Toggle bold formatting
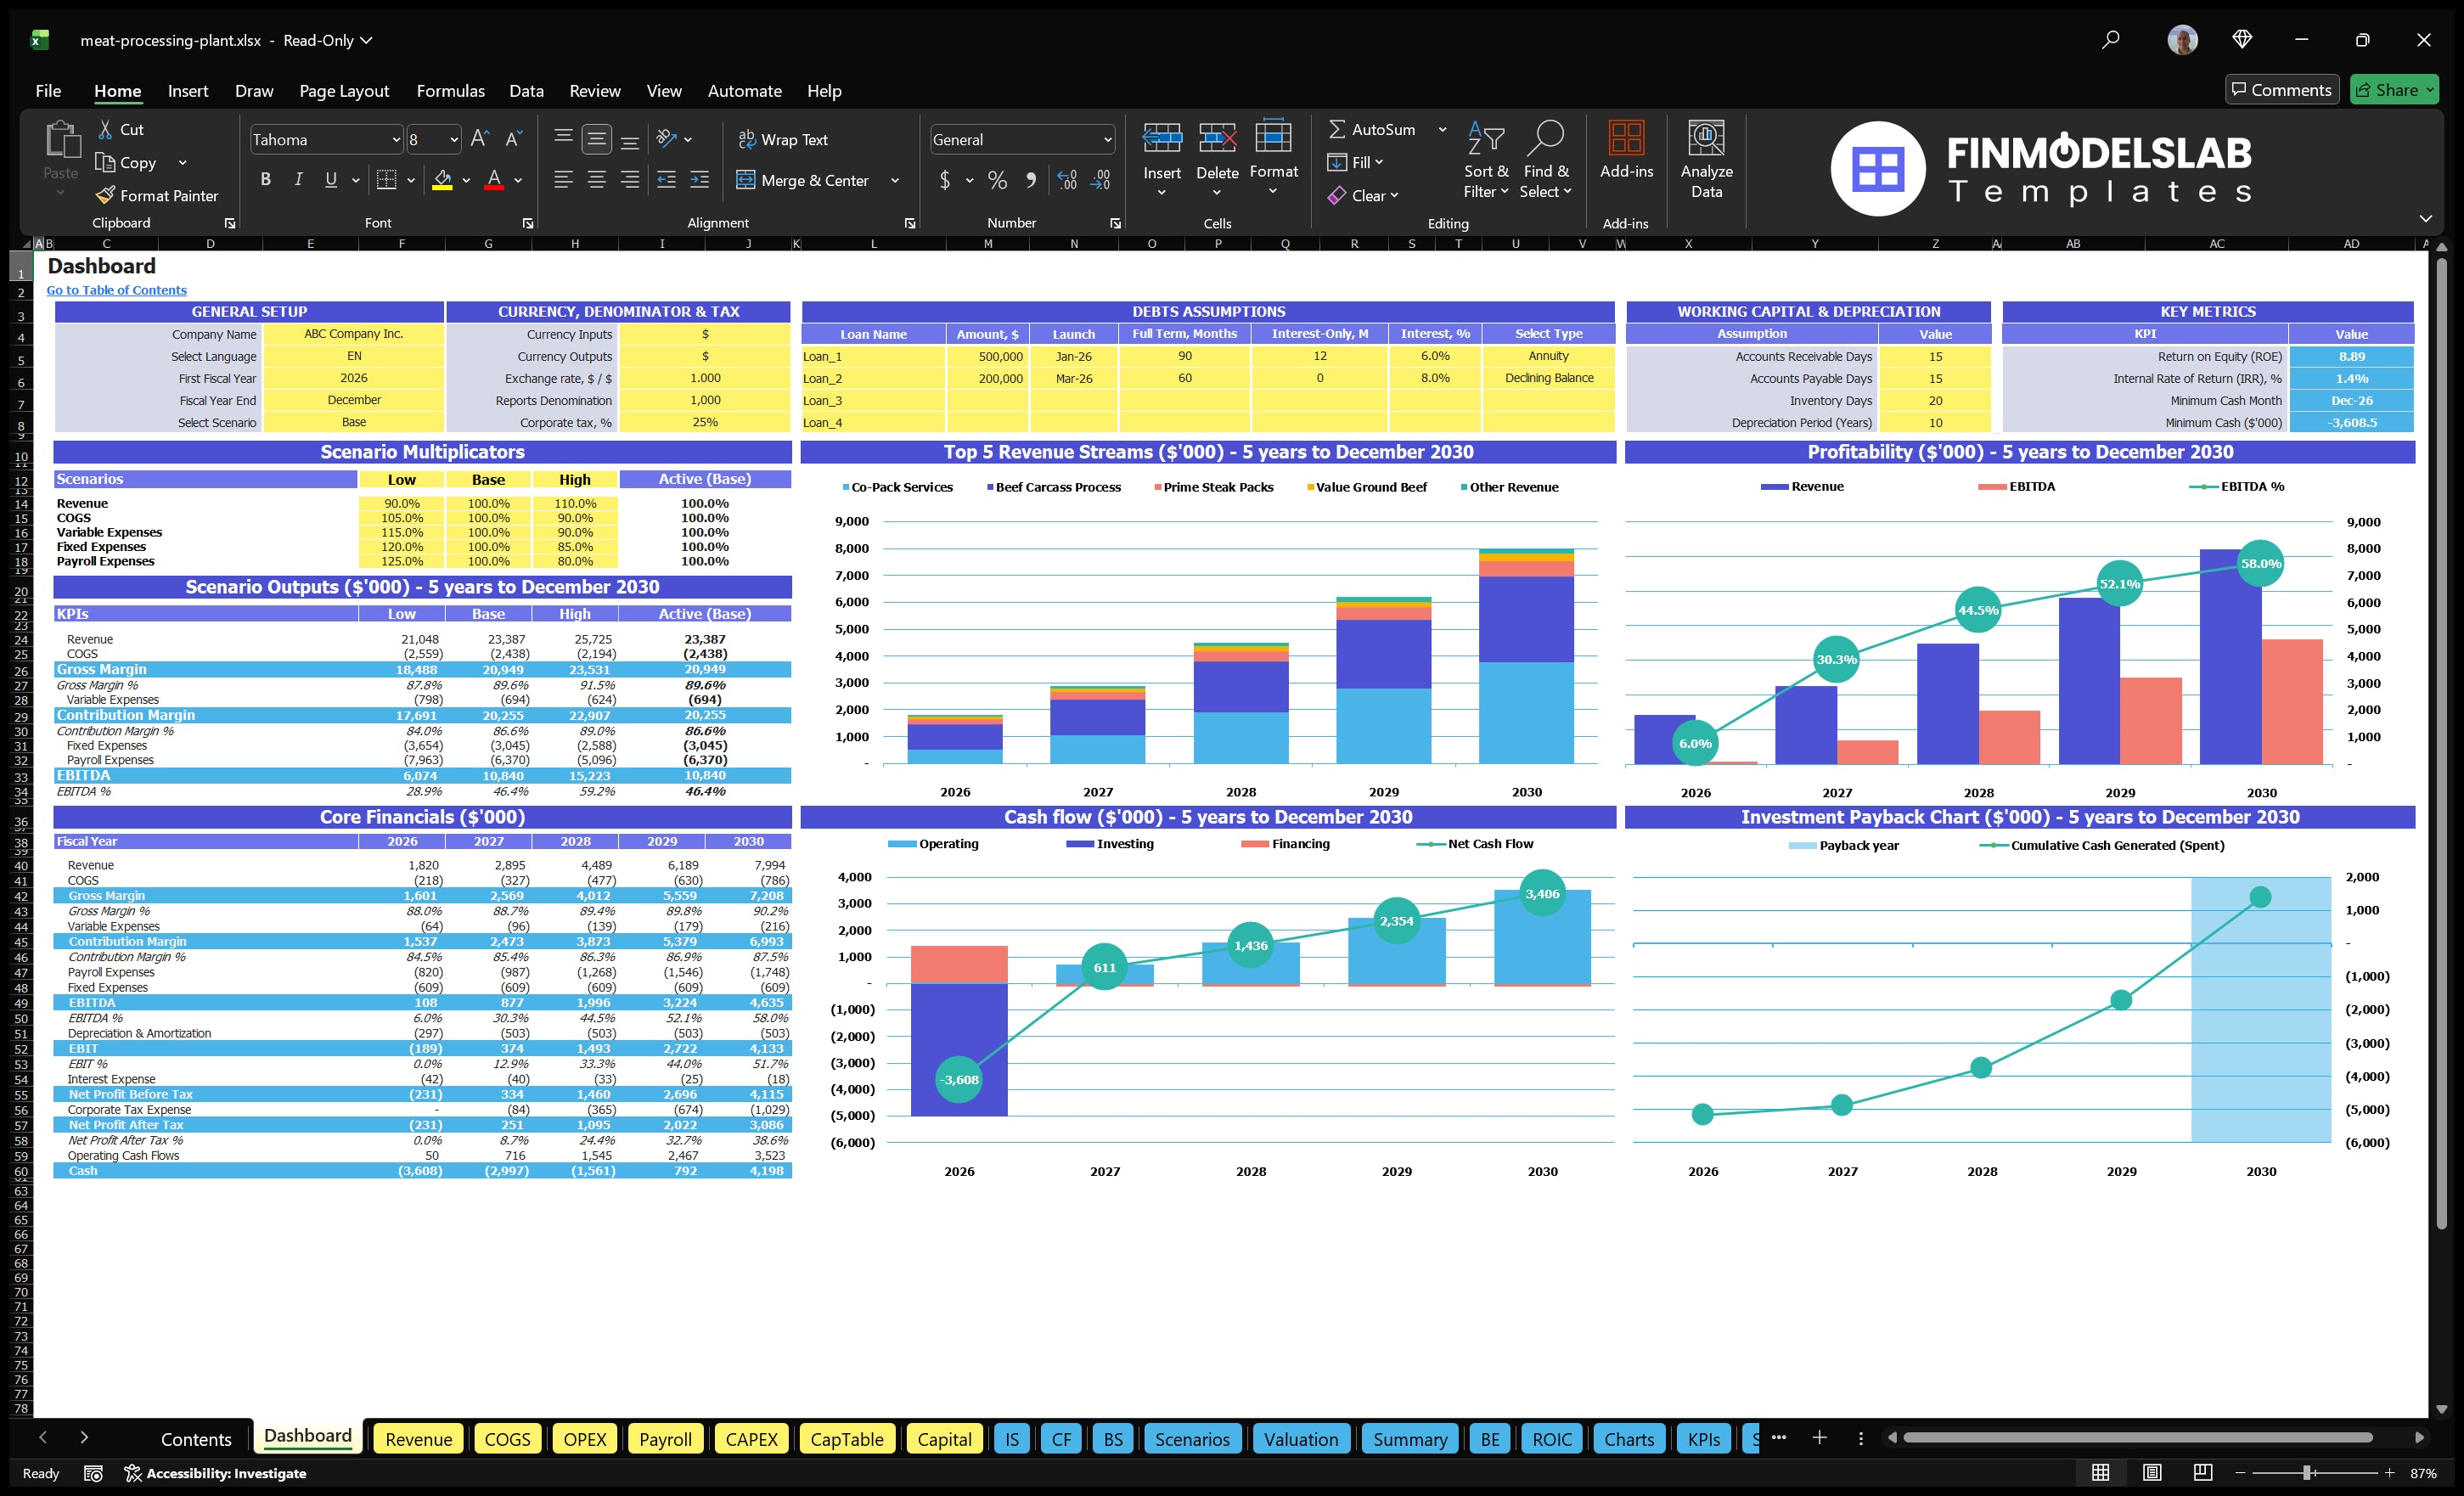2464x1496 pixels. click(265, 179)
